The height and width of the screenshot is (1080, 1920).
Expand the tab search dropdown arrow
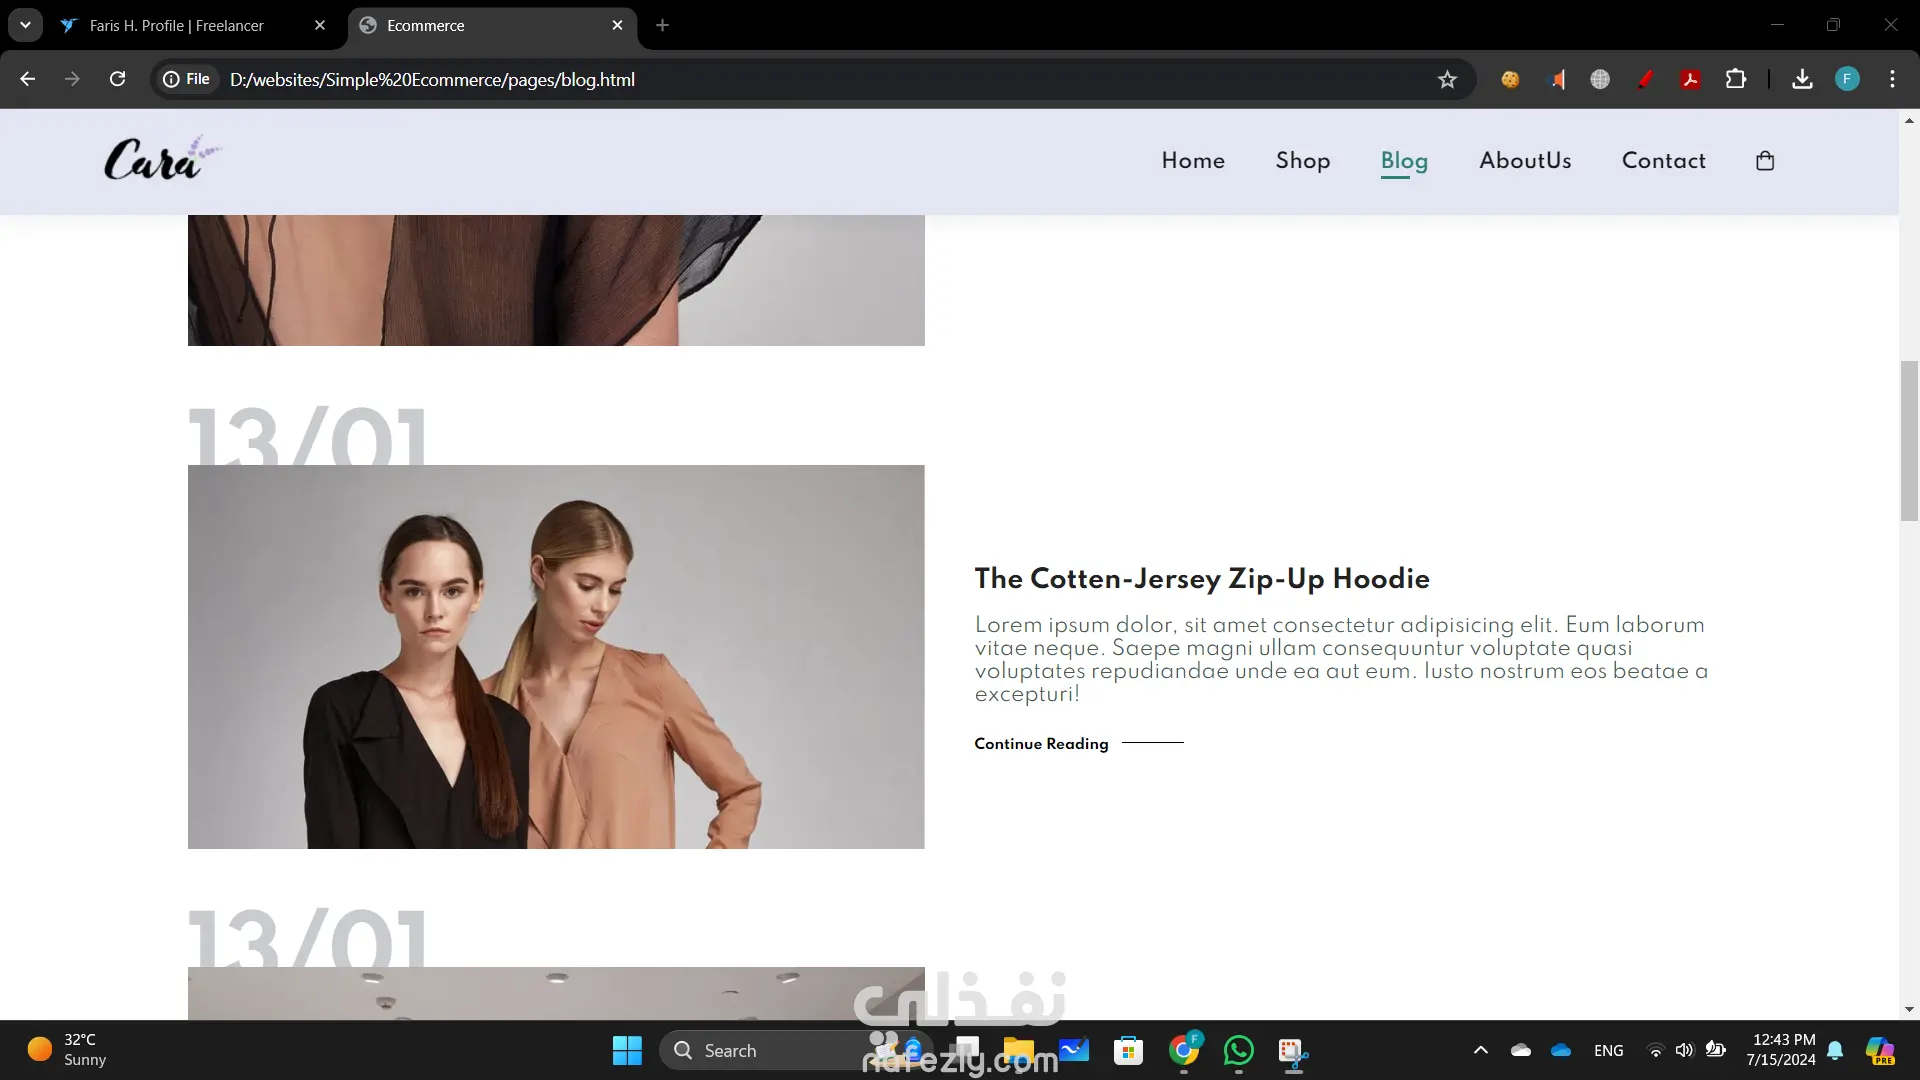tap(25, 25)
